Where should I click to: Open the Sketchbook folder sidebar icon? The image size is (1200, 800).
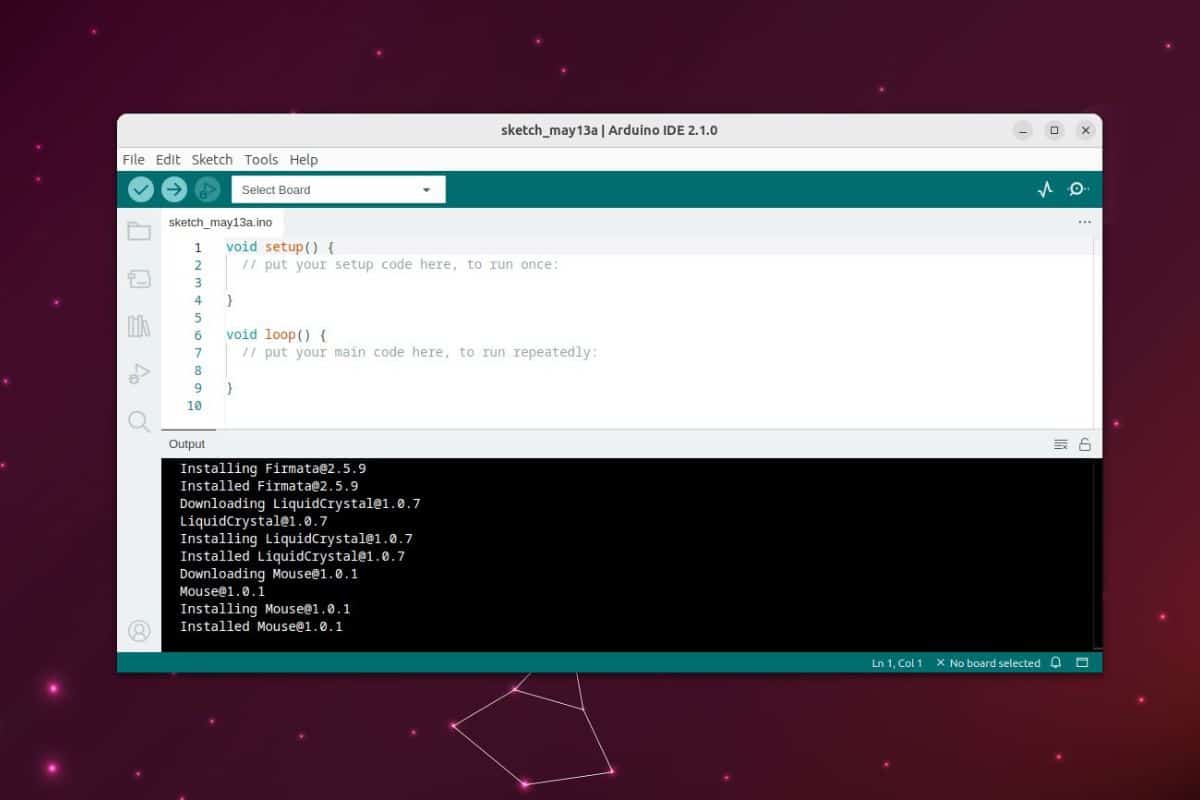[139, 231]
